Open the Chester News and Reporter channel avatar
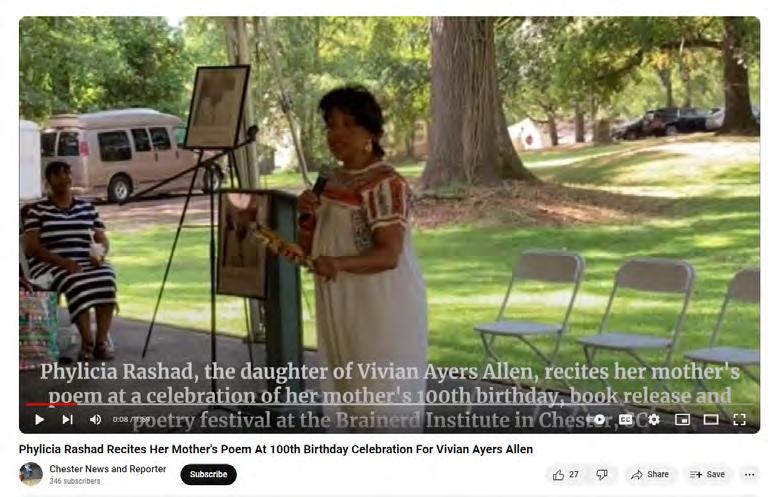Image resolution: width=771 pixels, height=497 pixels. coord(31,474)
